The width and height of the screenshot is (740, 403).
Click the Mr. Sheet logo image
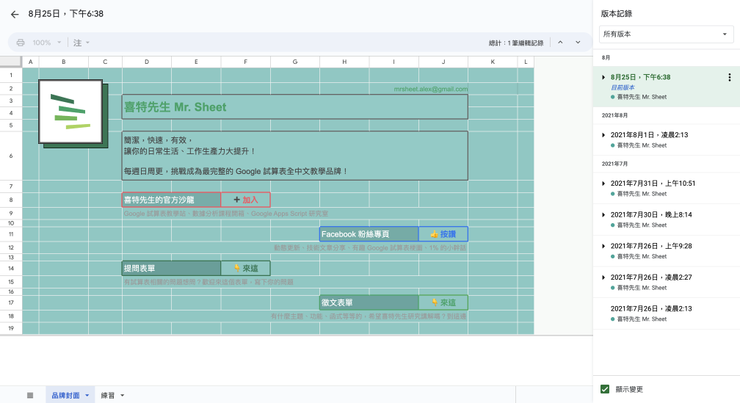[73, 113]
